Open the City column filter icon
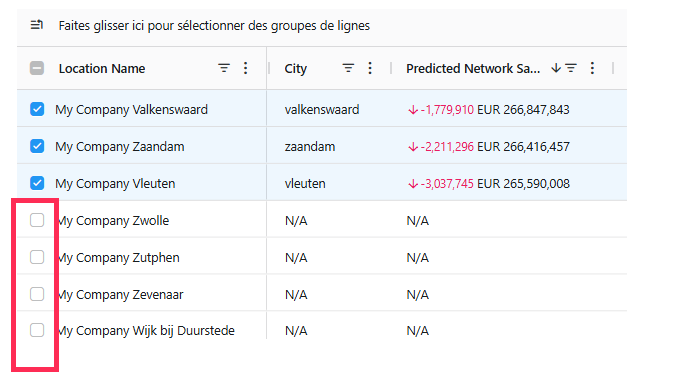Image resolution: width=677 pixels, height=377 pixels. [348, 68]
